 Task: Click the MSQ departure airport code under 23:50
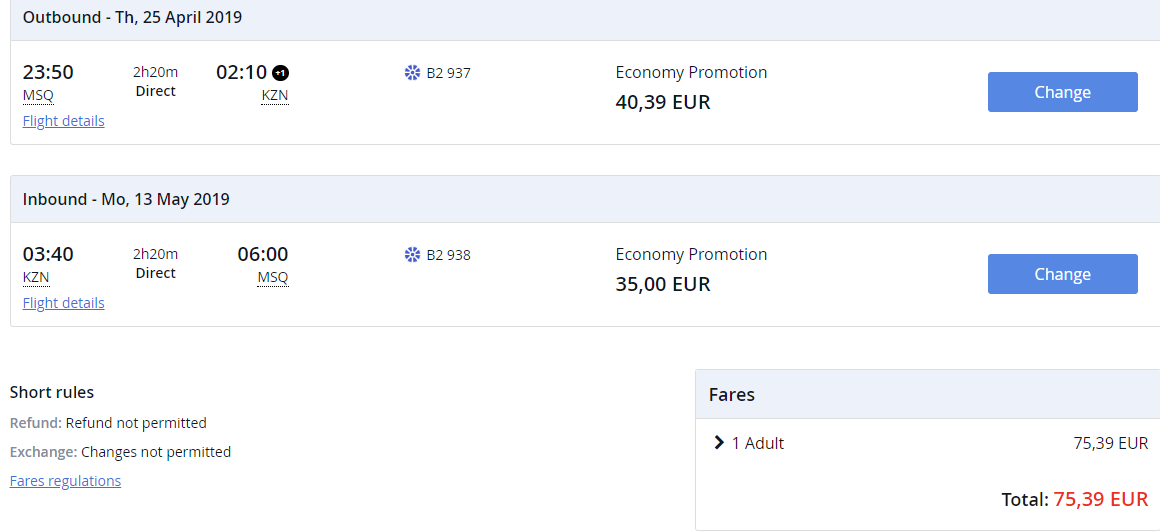coord(38,95)
